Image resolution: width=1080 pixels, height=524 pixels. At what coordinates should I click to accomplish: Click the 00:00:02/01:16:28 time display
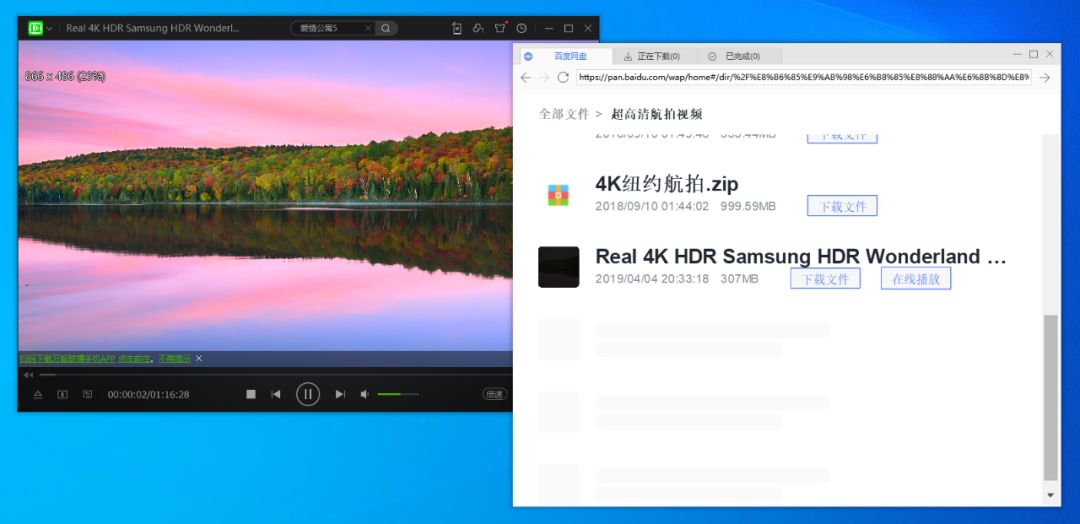point(148,395)
